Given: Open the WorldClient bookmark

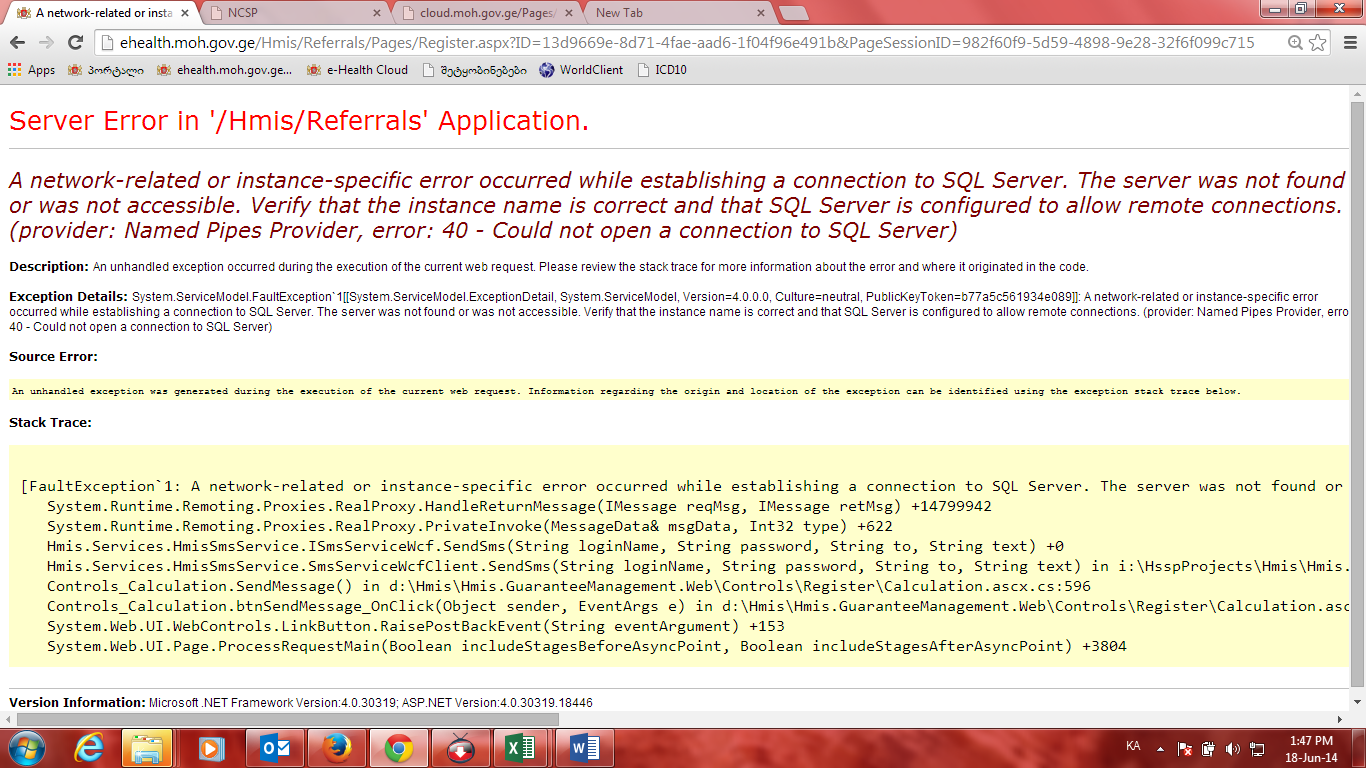Looking at the screenshot, I should (581, 70).
